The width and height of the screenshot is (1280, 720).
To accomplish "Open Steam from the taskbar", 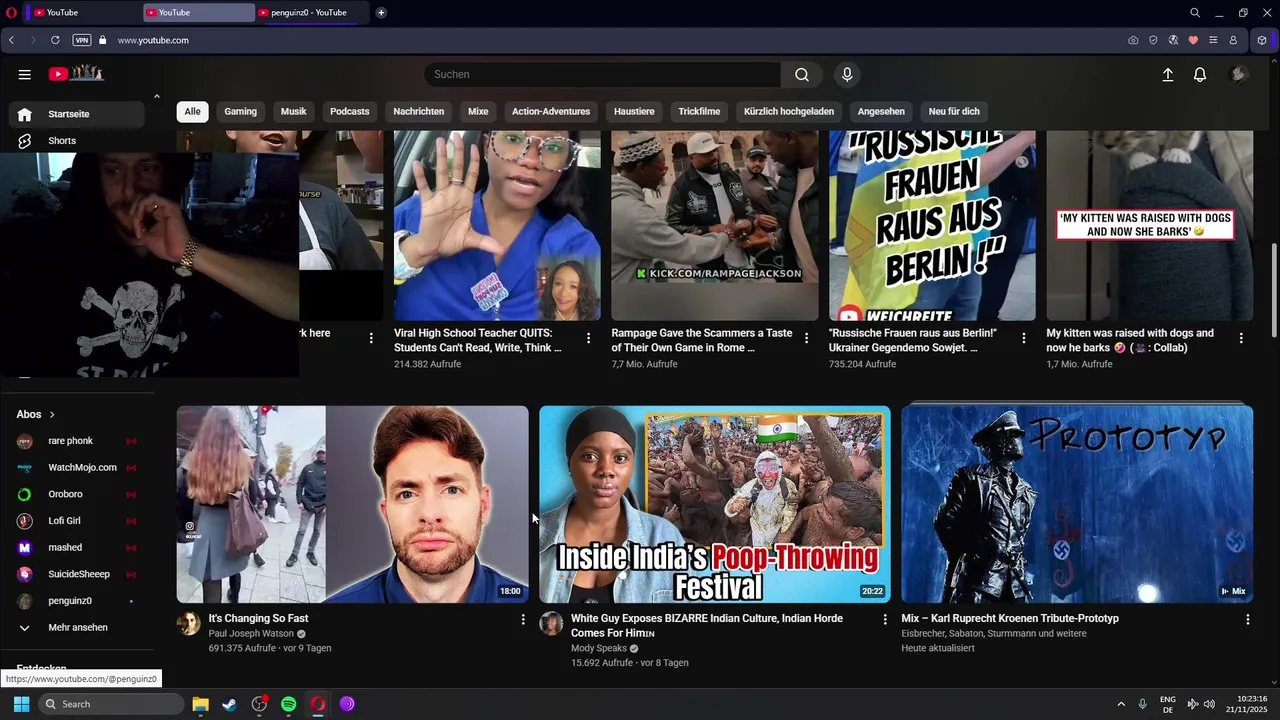I will 229,704.
